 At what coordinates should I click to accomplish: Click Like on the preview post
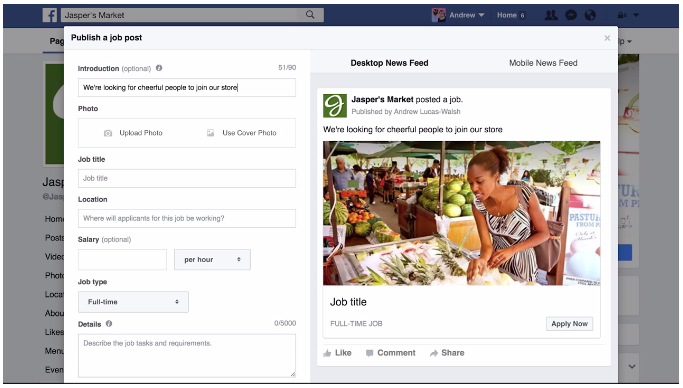[338, 353]
